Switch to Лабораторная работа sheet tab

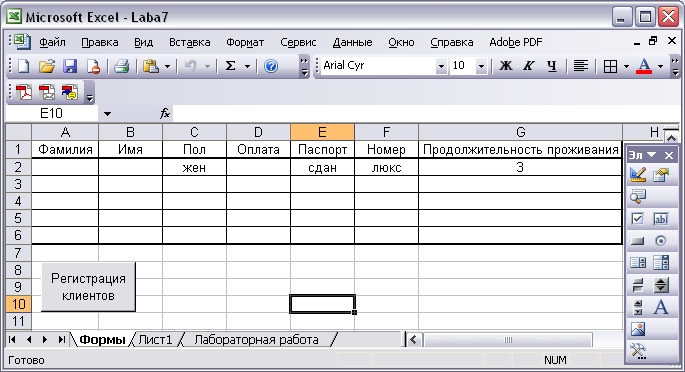click(x=256, y=340)
